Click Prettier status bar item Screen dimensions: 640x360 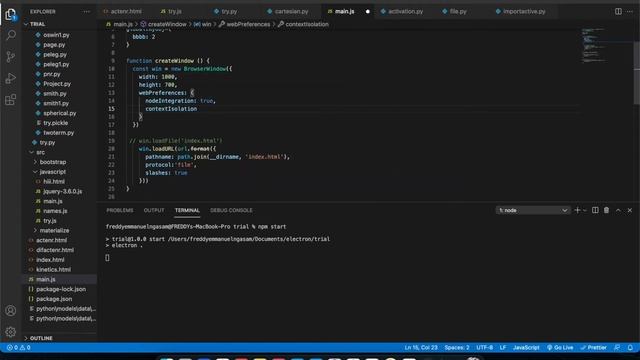(593, 348)
